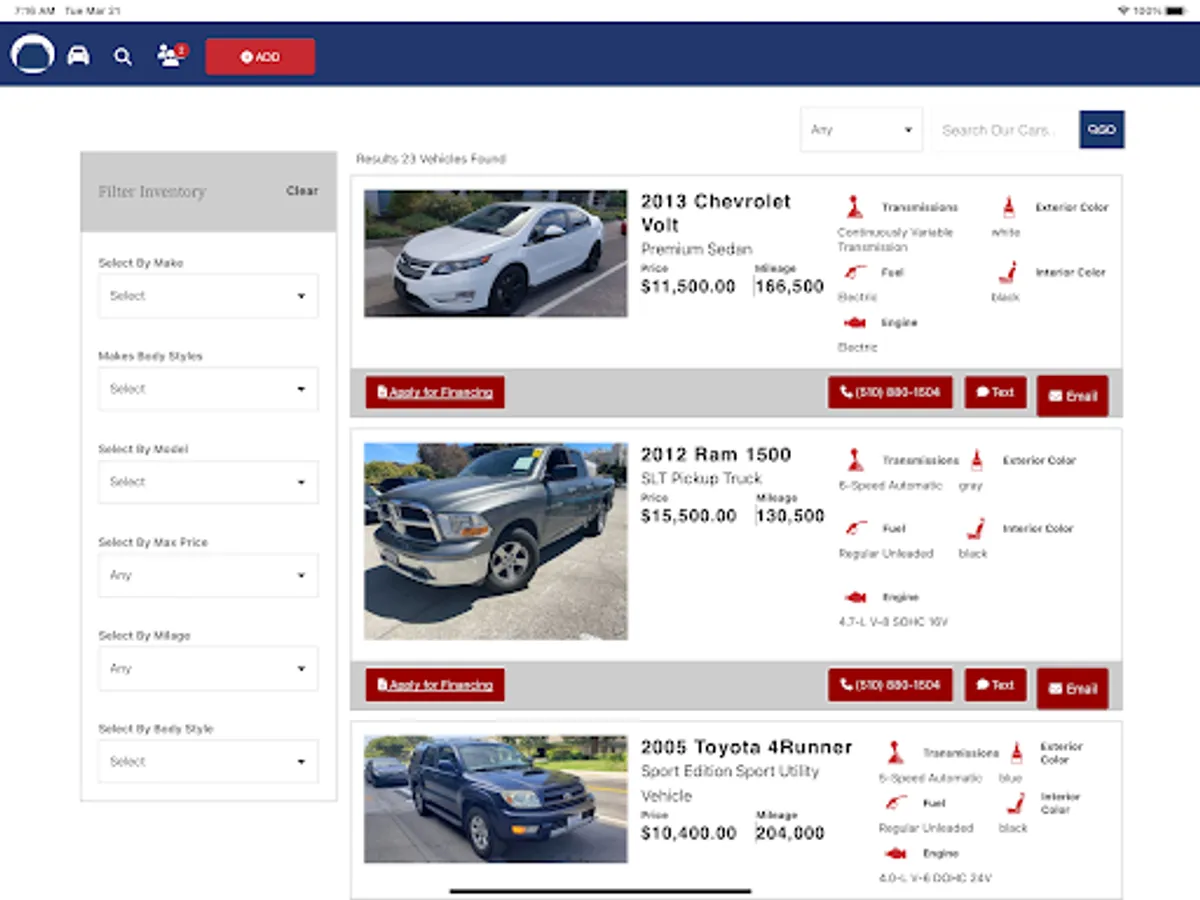
Task: Click the SLT Pickup Truck subtitle
Action: point(701,478)
